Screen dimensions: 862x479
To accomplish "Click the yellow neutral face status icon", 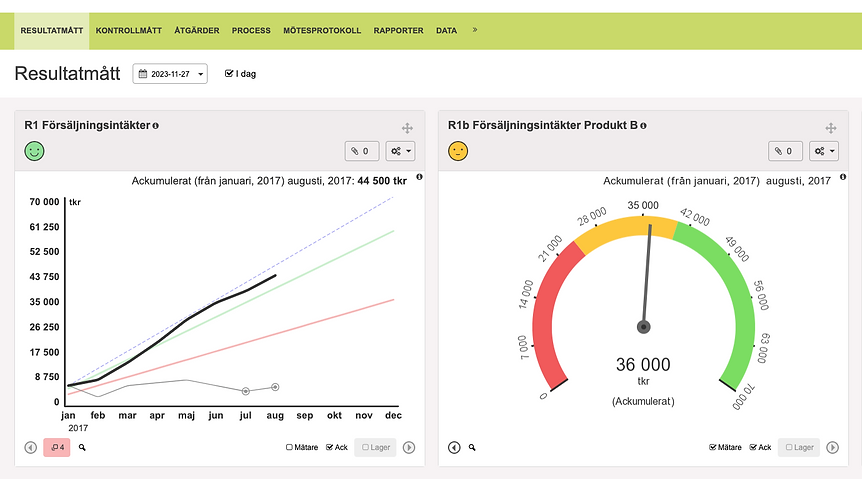I will pyautogui.click(x=458, y=151).
